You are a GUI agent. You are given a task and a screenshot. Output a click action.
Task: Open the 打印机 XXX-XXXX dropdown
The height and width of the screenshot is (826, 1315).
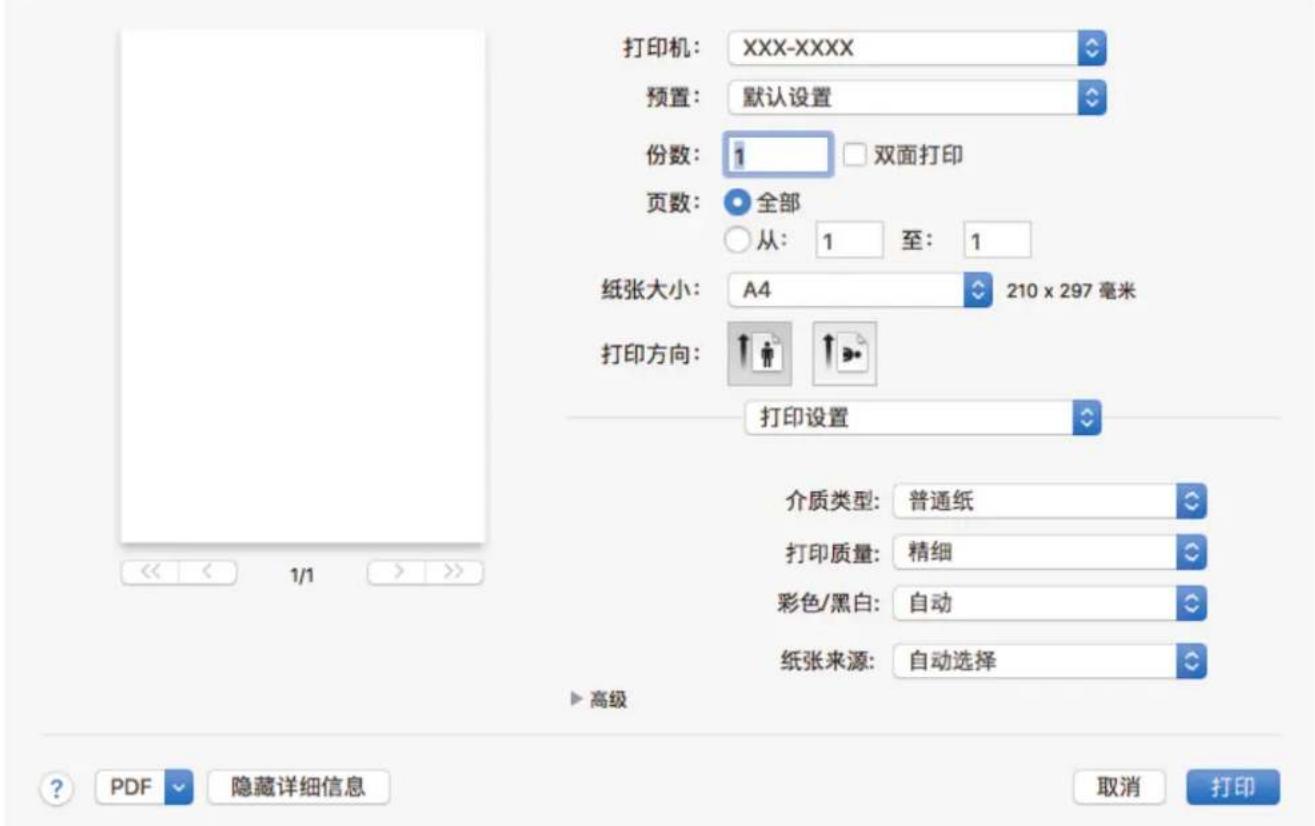(919, 47)
